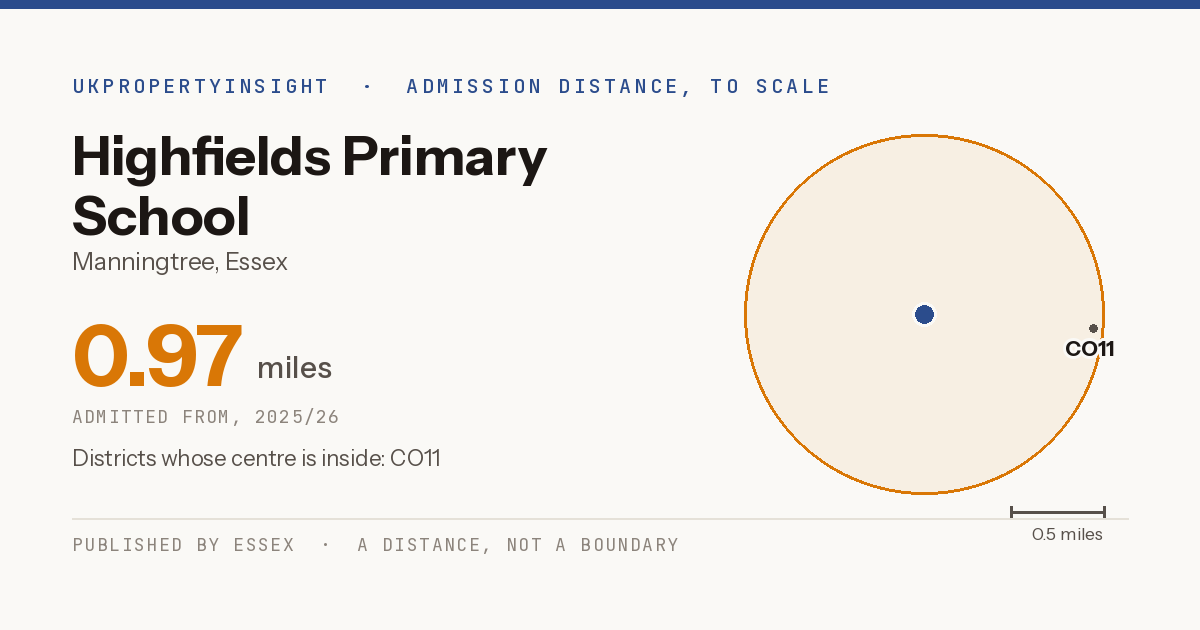Click 'A distance, not a boundary' footer note
Viewport: 1200px width, 630px height.
(x=518, y=545)
